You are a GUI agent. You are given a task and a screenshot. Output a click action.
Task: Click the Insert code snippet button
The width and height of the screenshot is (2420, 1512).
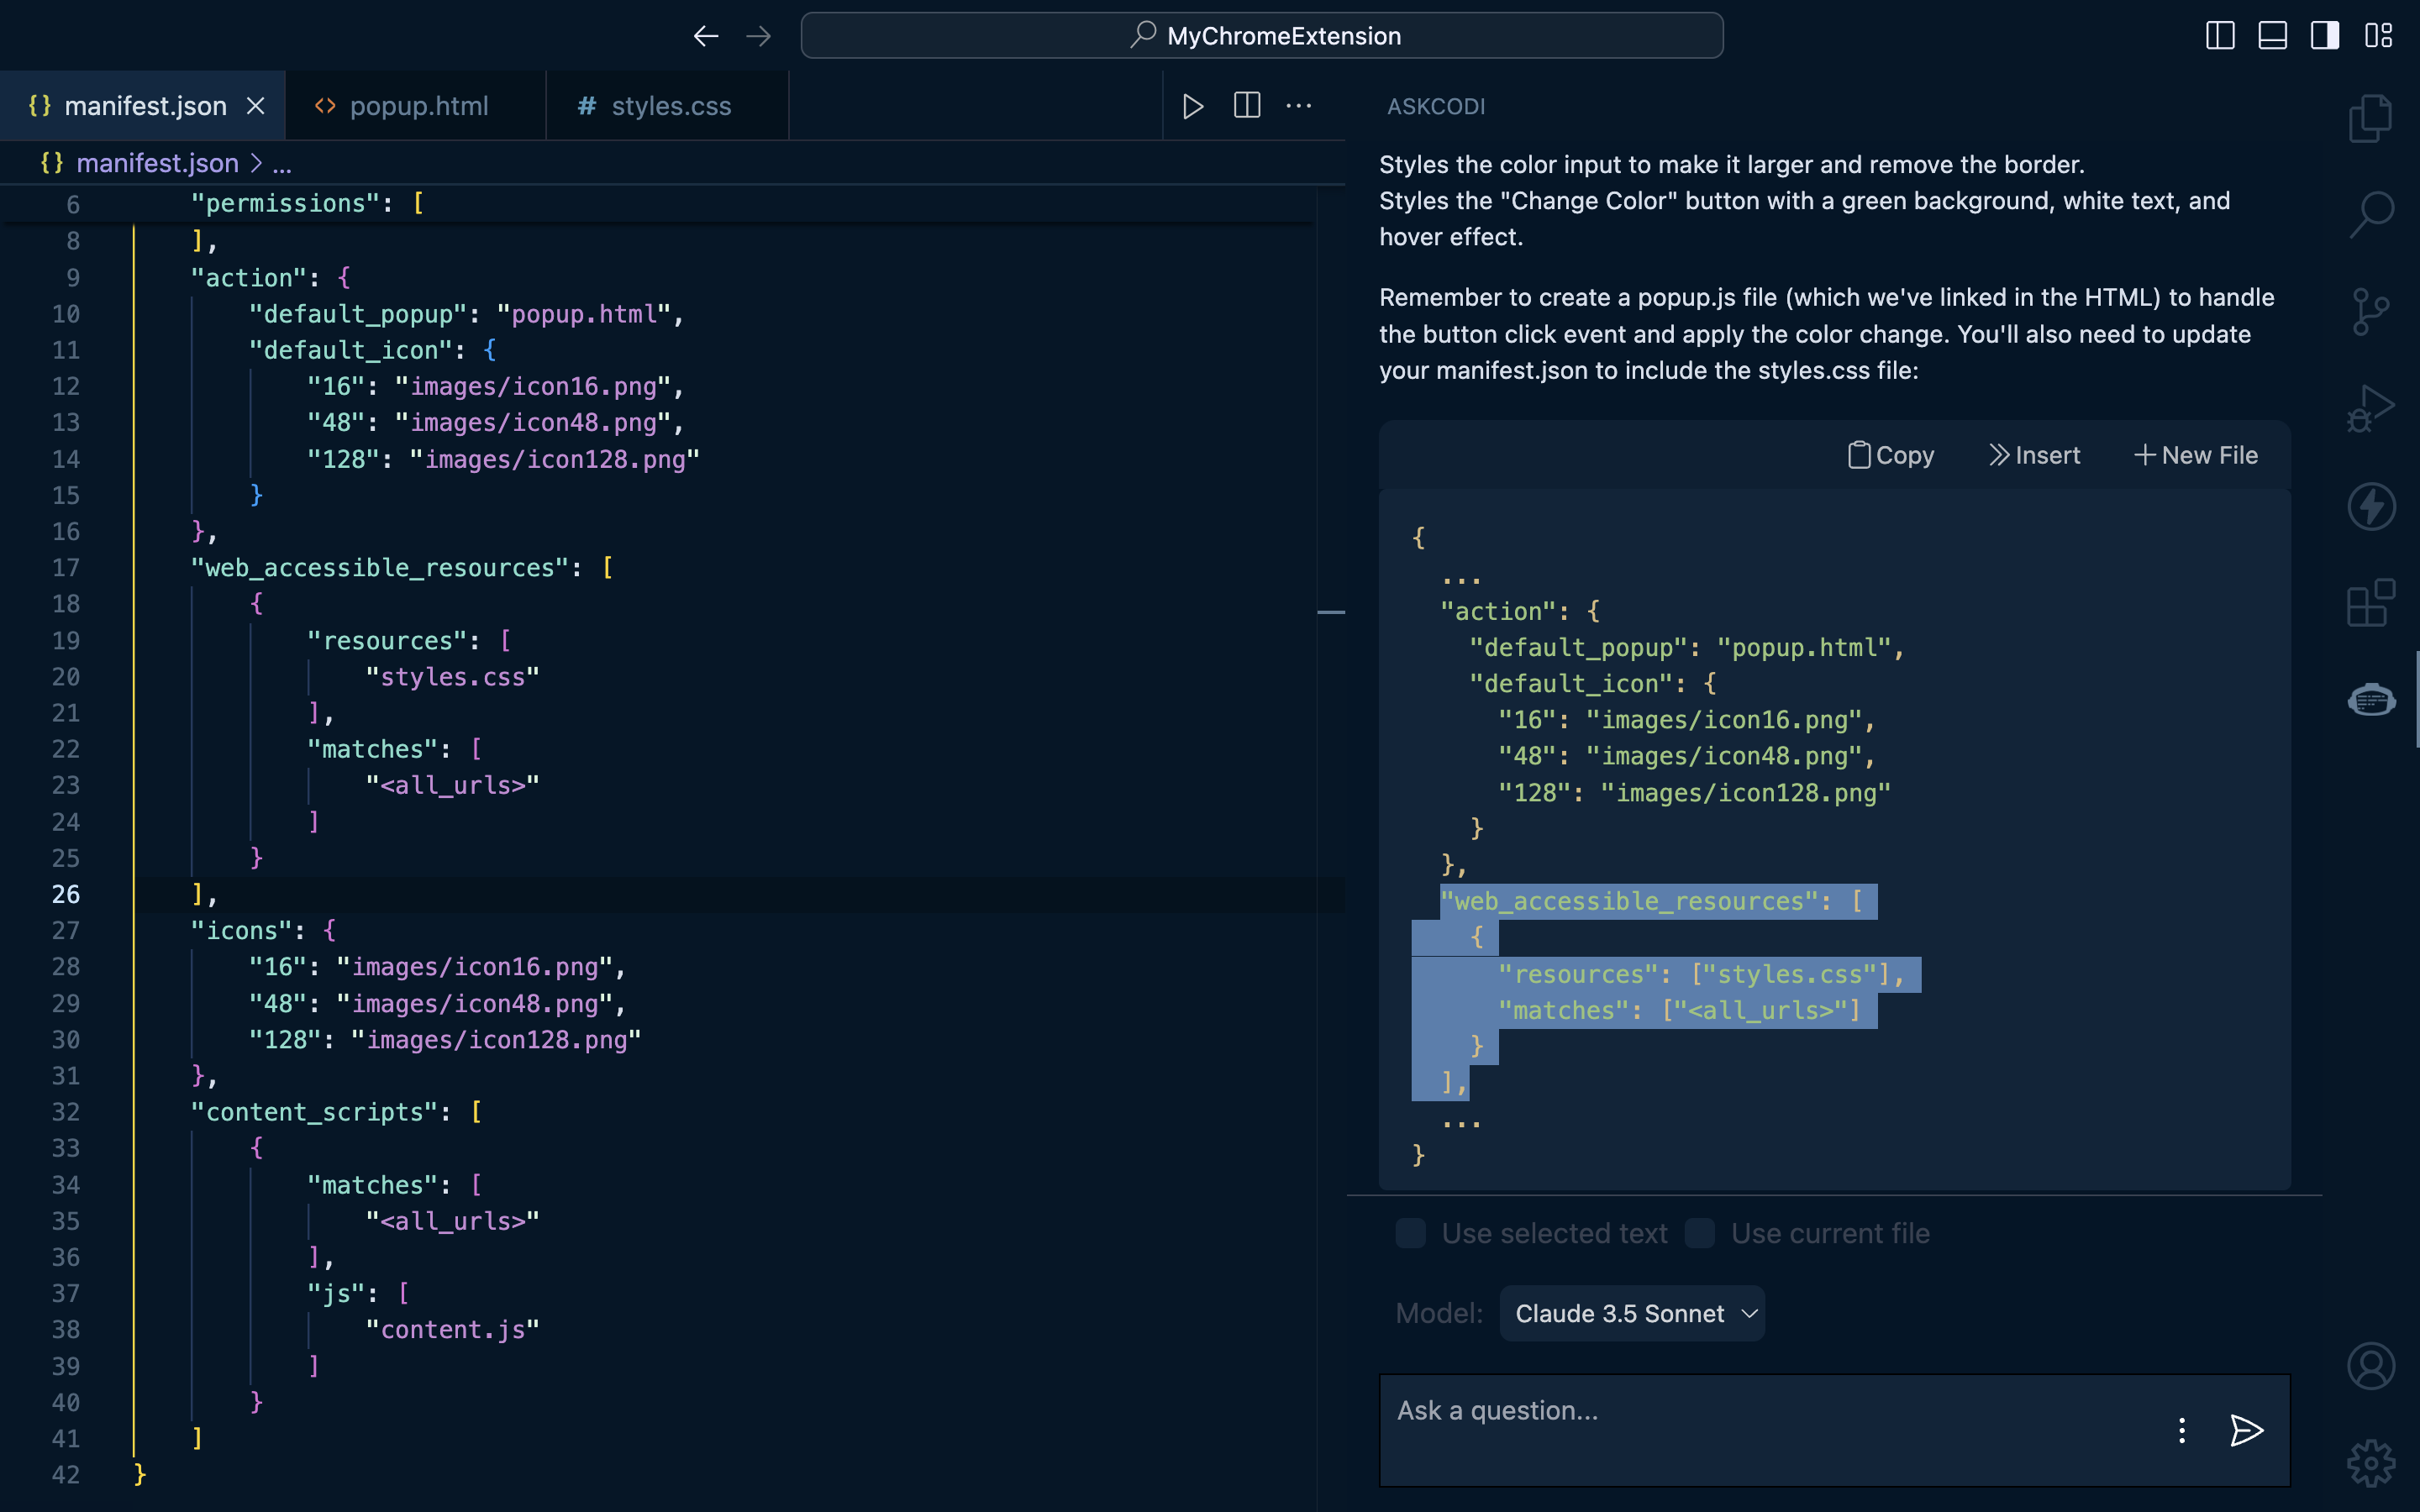(x=2033, y=454)
